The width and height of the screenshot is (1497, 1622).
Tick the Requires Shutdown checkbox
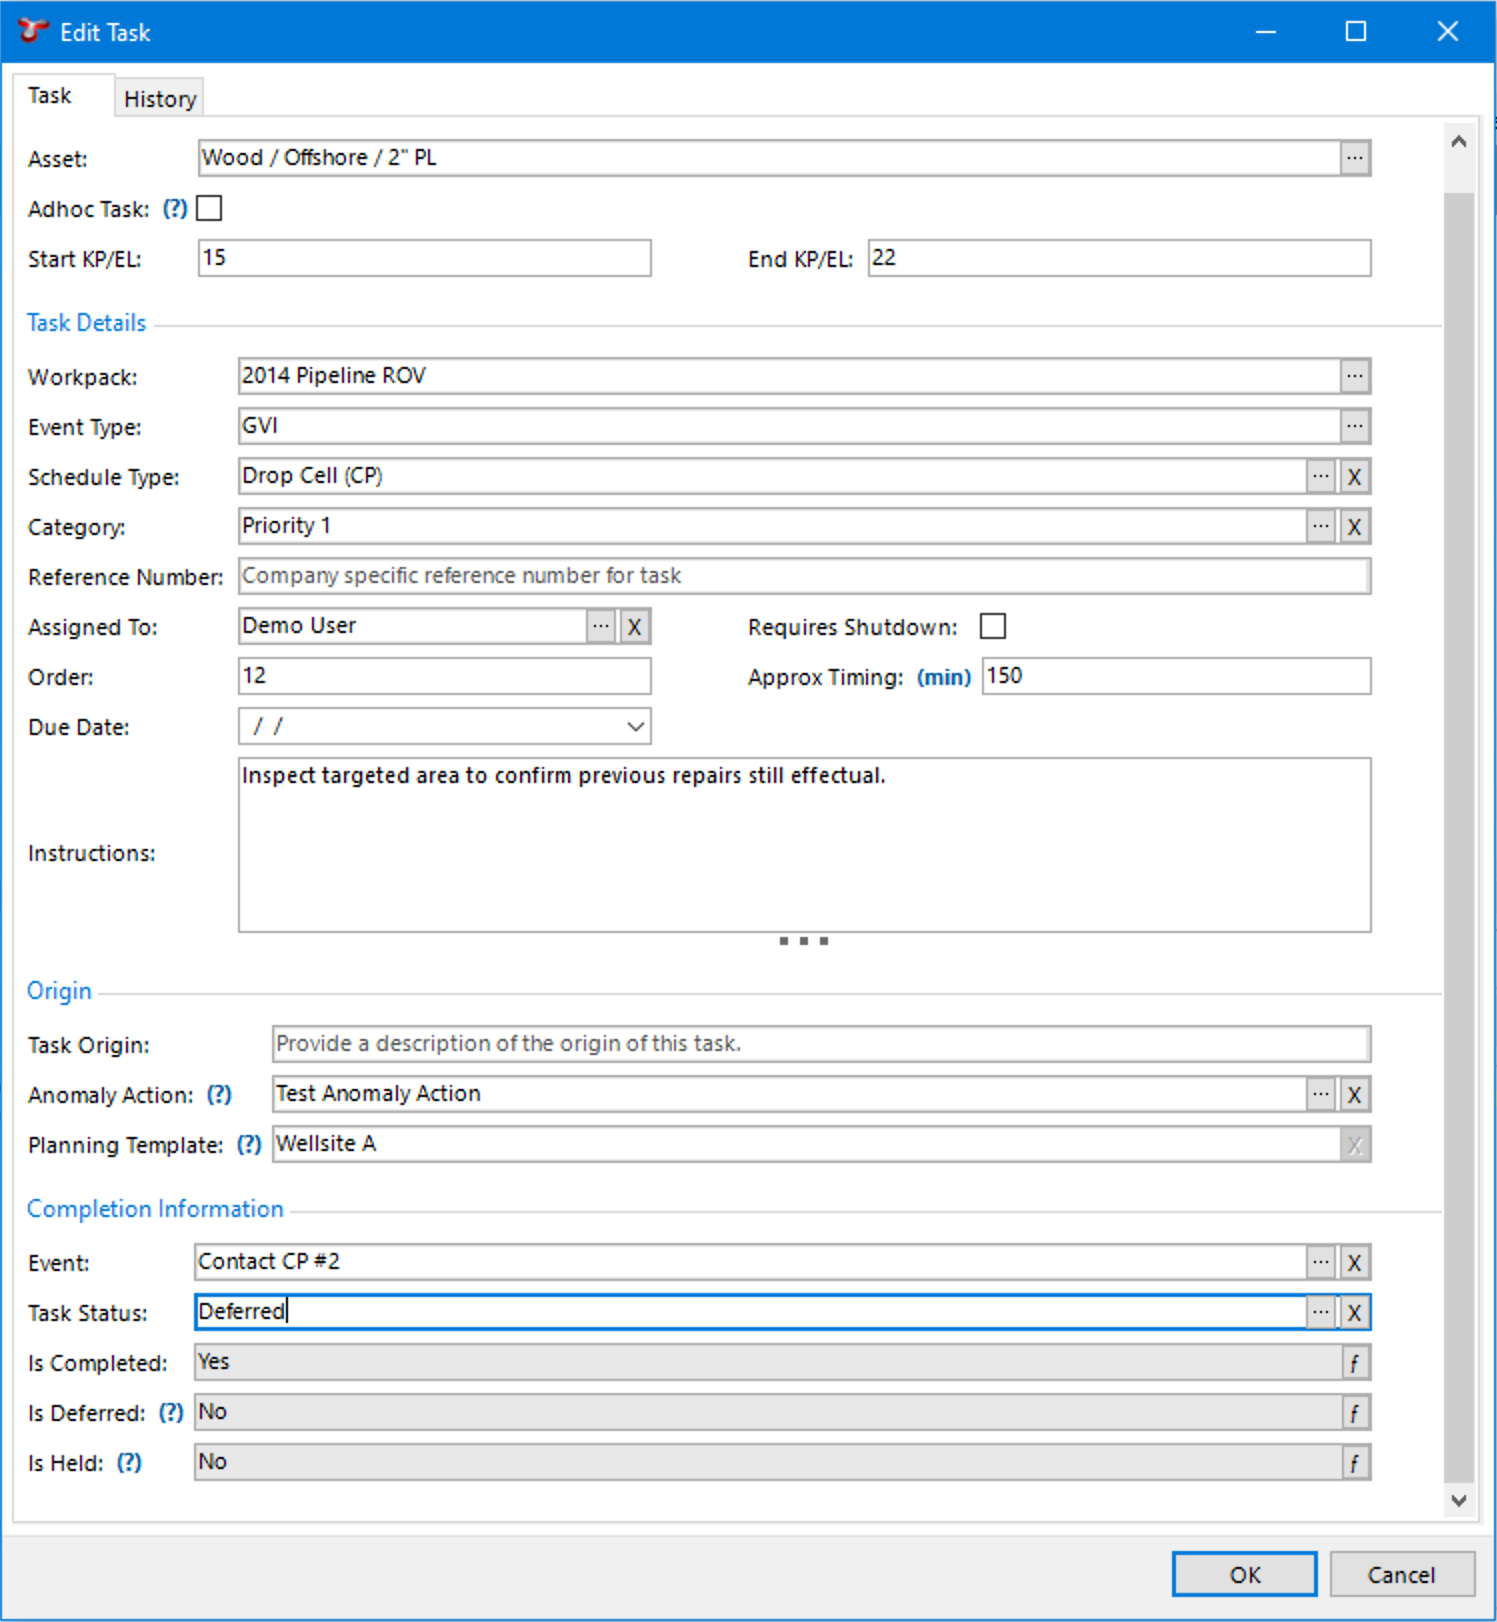[x=992, y=626]
